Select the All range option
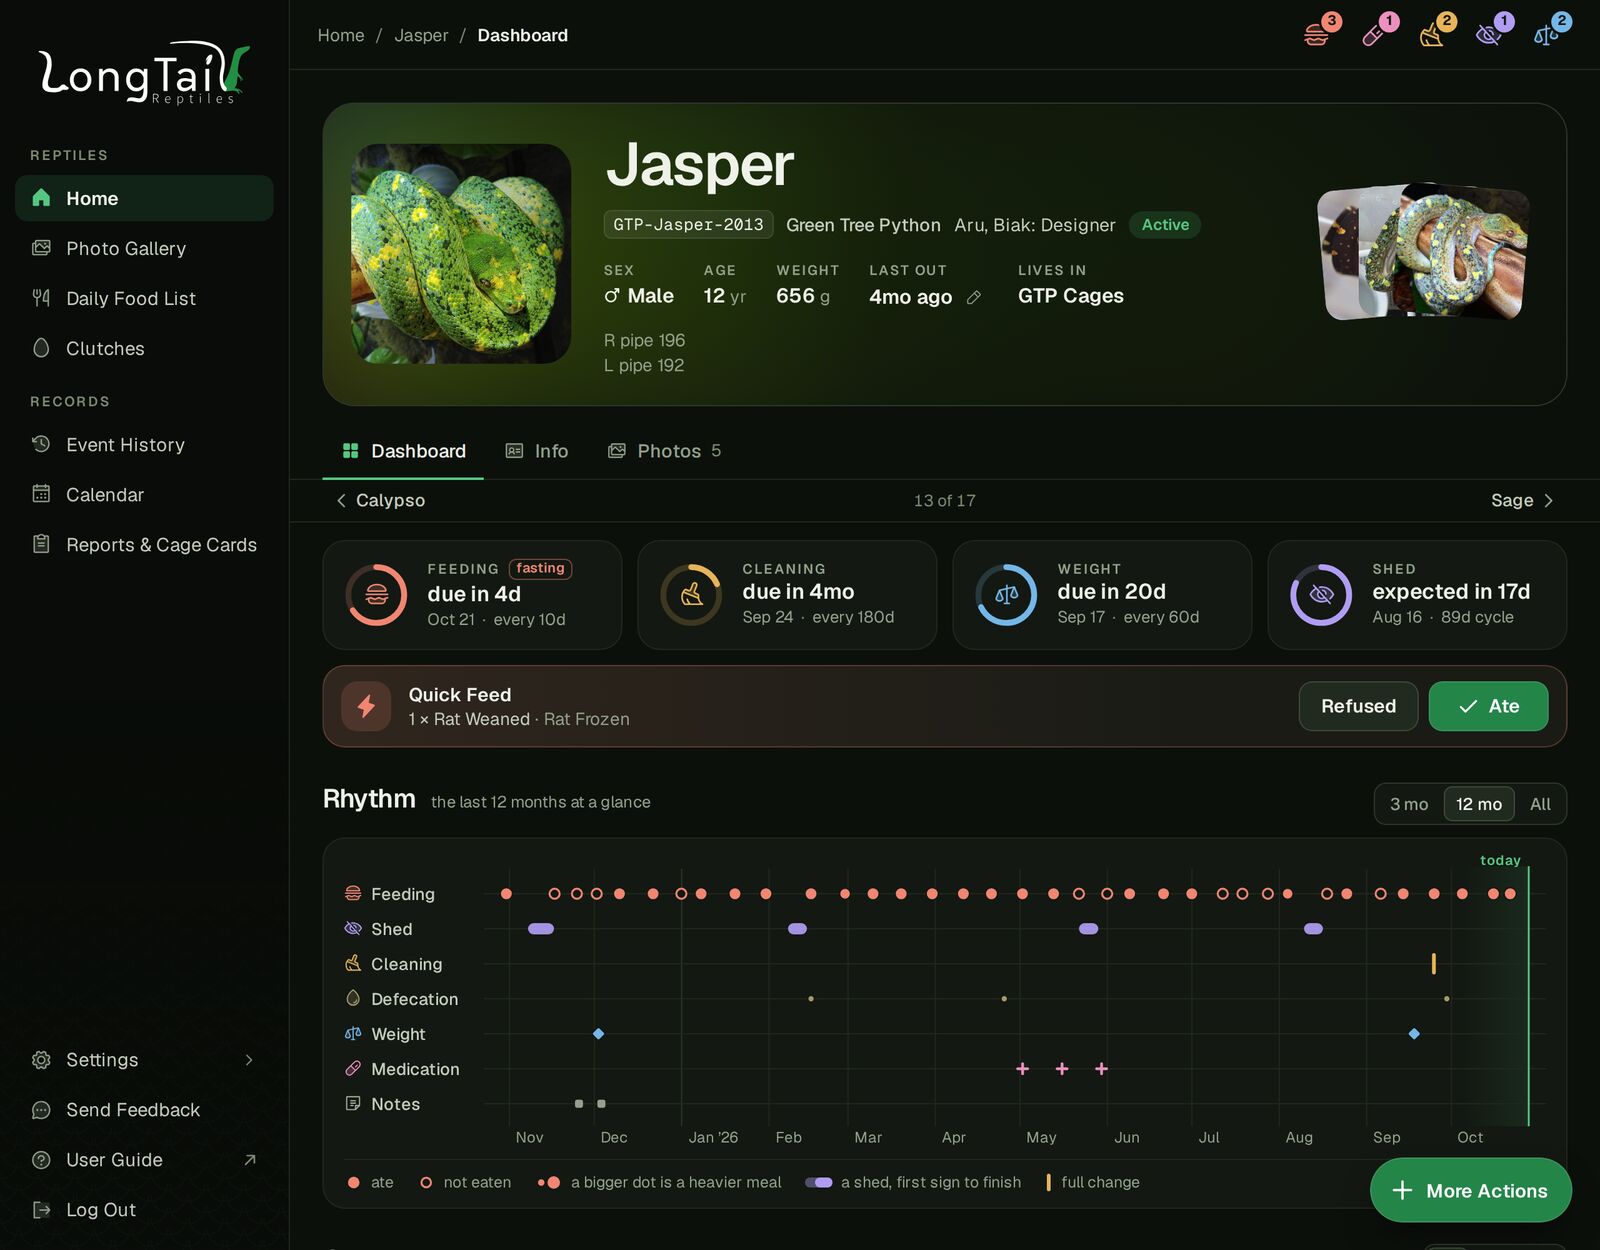 pyautogui.click(x=1540, y=804)
